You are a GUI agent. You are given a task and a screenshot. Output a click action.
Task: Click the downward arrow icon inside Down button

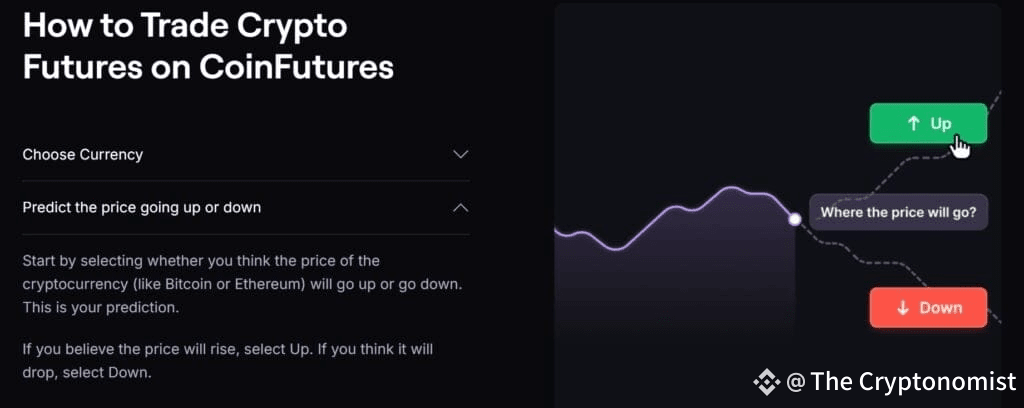(x=903, y=308)
